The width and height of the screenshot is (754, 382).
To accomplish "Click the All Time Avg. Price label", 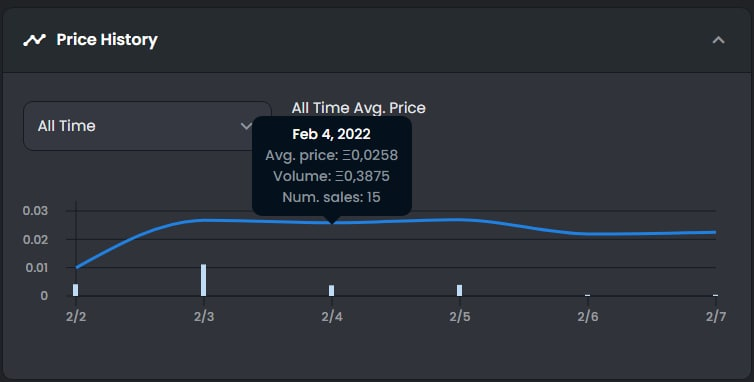I will click(x=358, y=108).
